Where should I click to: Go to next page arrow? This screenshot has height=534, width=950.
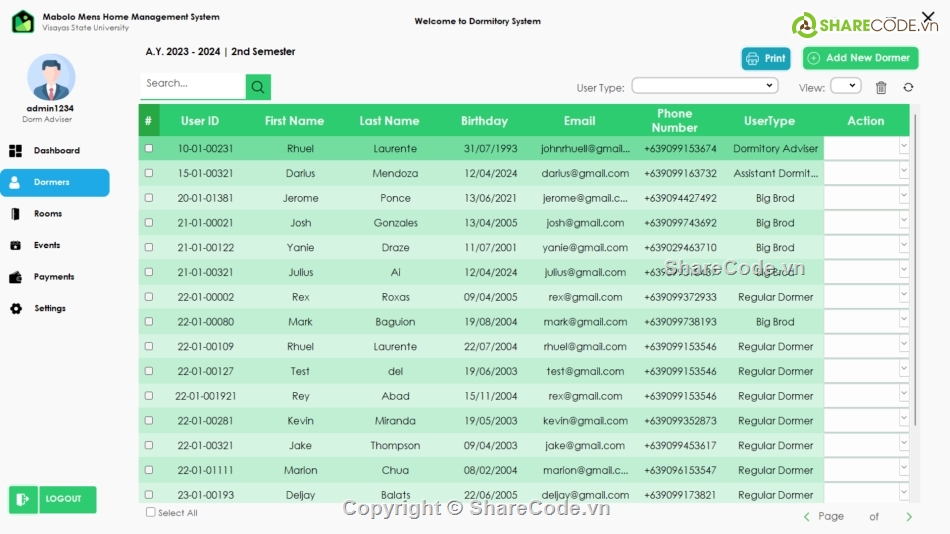[x=909, y=517]
